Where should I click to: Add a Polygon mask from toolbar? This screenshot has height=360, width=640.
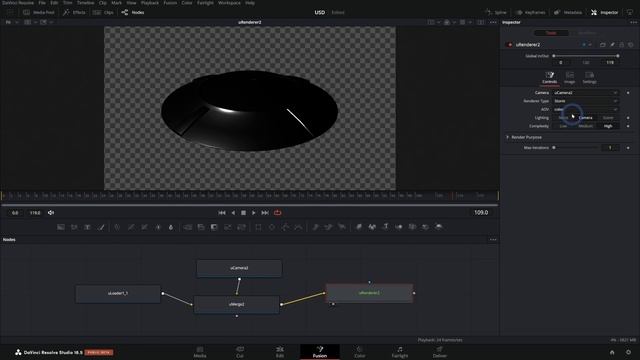285,227
